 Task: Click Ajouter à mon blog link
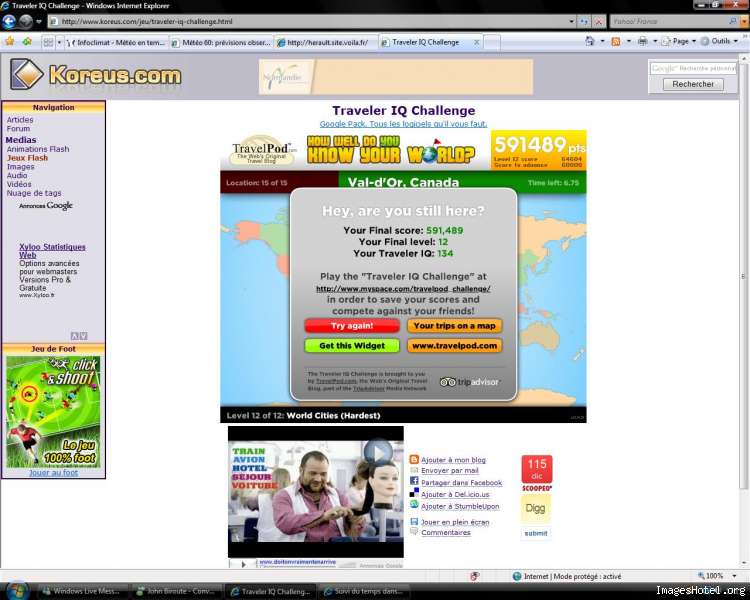453,460
